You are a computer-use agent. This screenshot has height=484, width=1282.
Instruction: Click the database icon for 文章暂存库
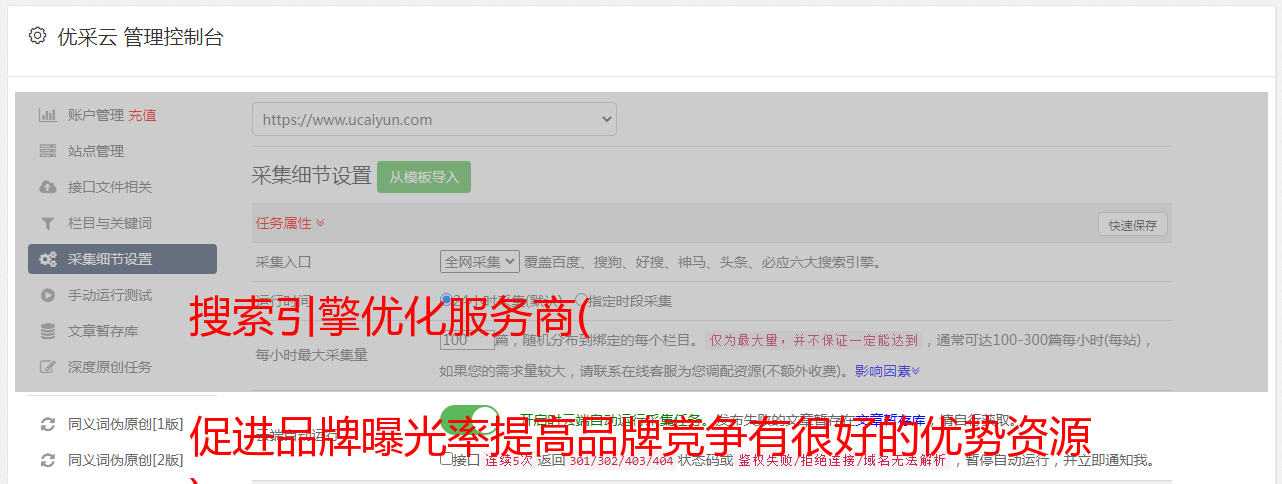coord(47,331)
